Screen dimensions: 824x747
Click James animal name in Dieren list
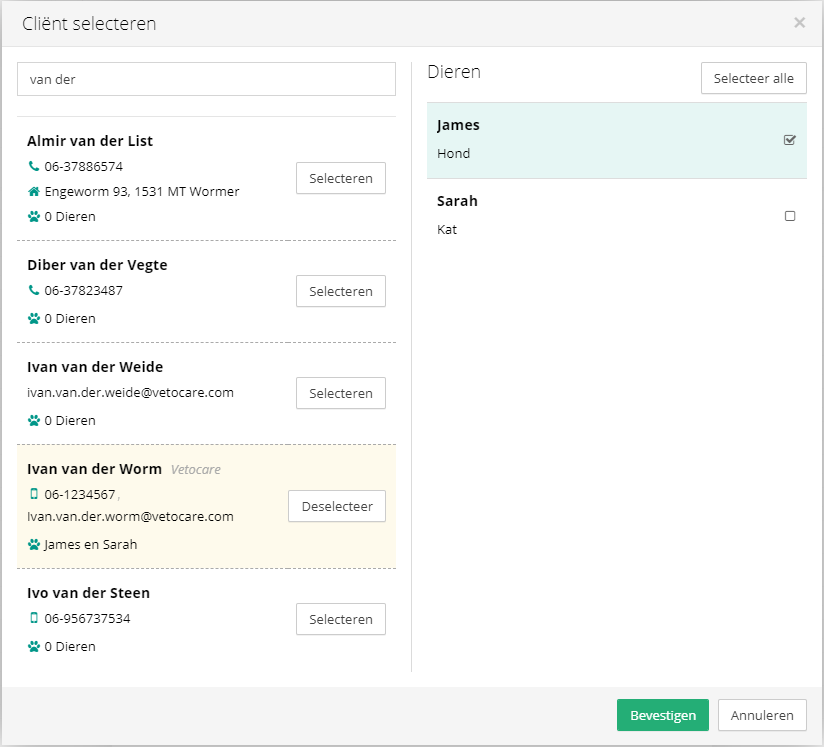tap(458, 125)
